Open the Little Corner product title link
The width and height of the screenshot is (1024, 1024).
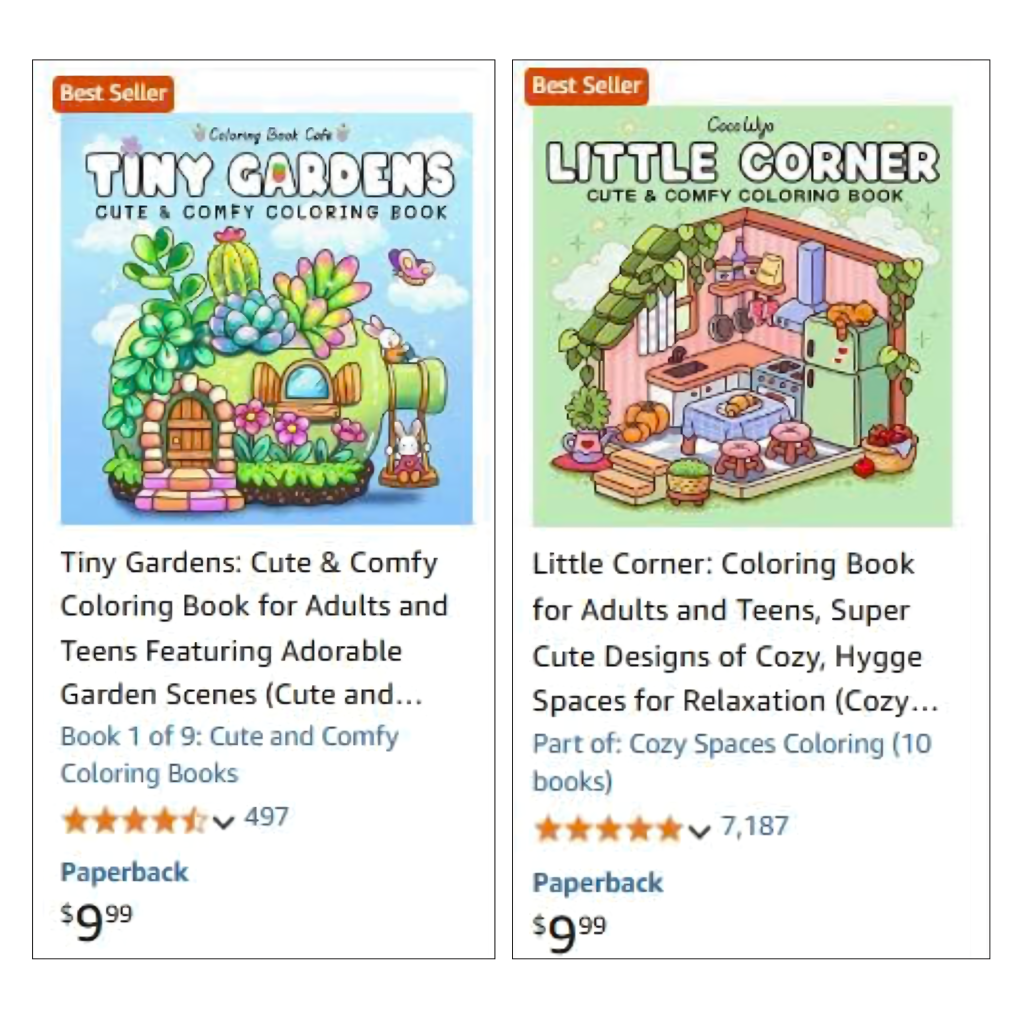pyautogui.click(x=735, y=633)
